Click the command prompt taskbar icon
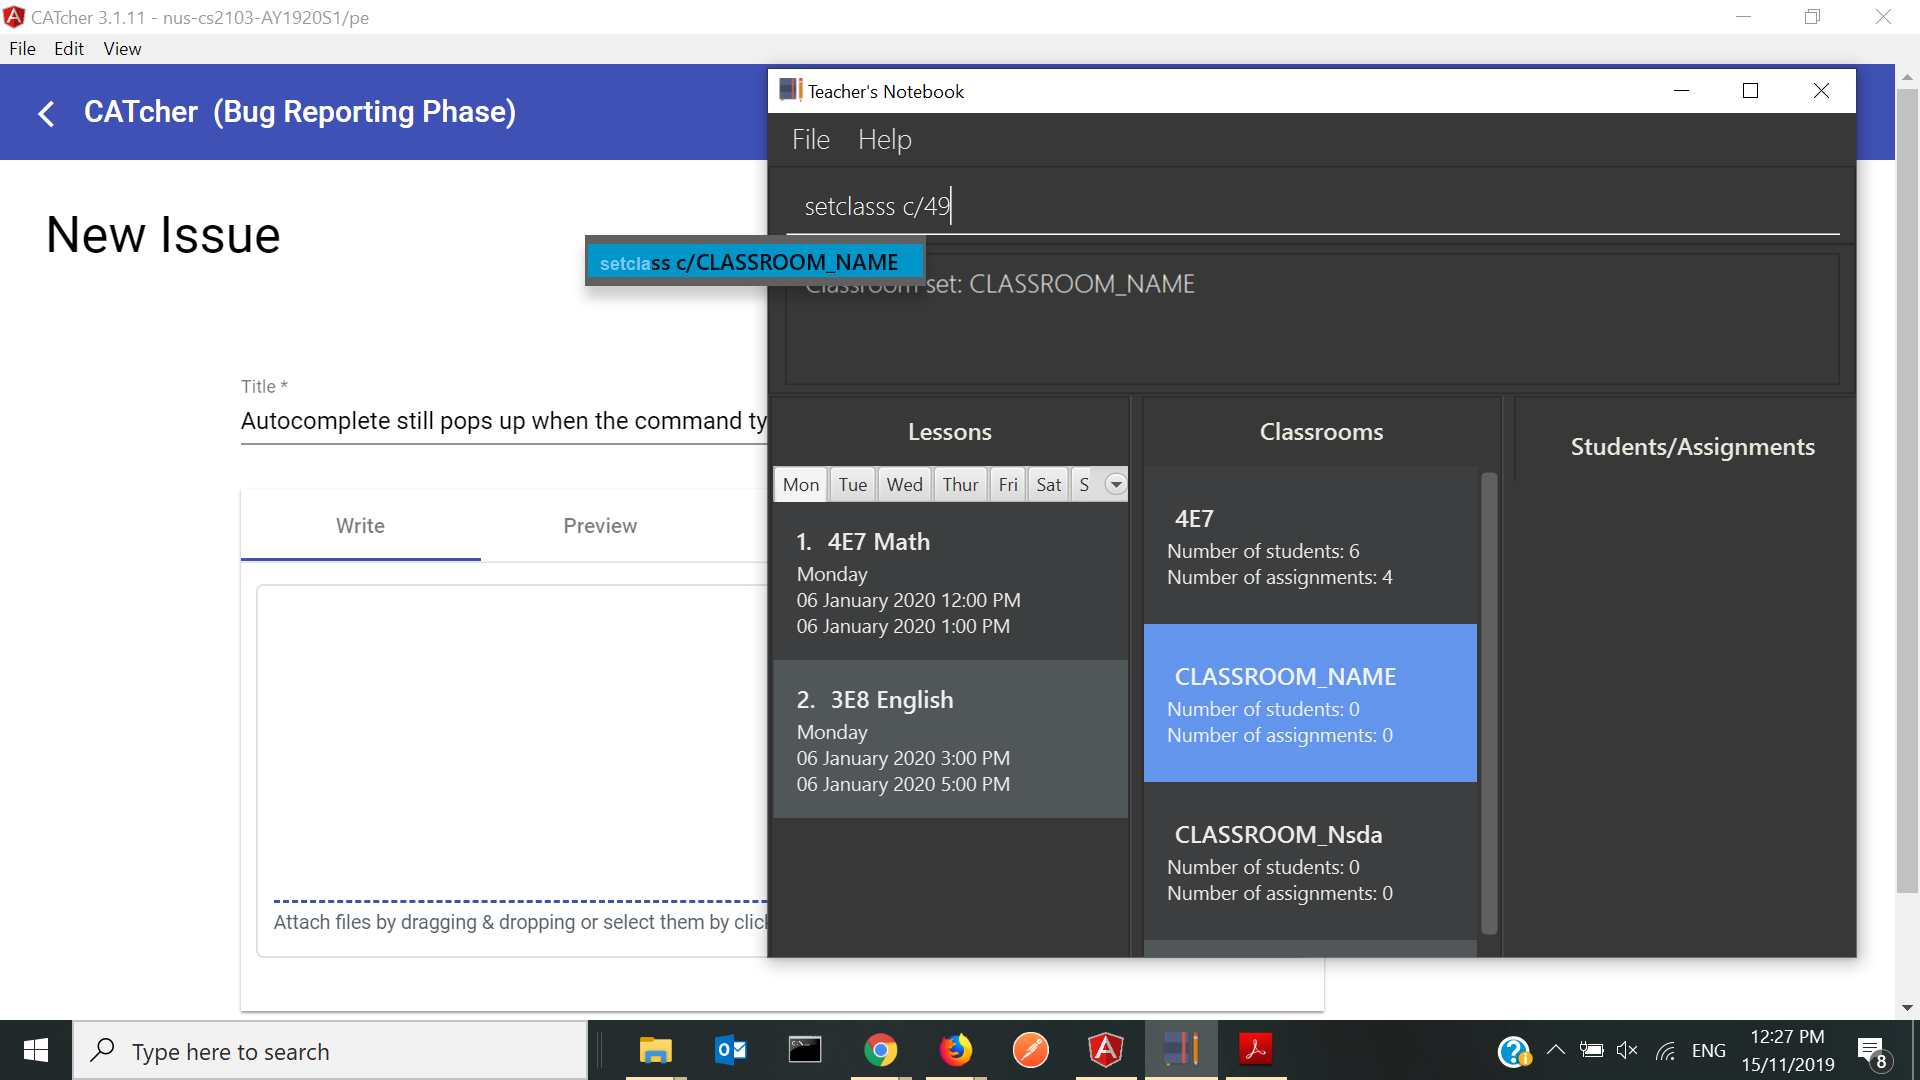1920x1080 pixels. 805,1050
